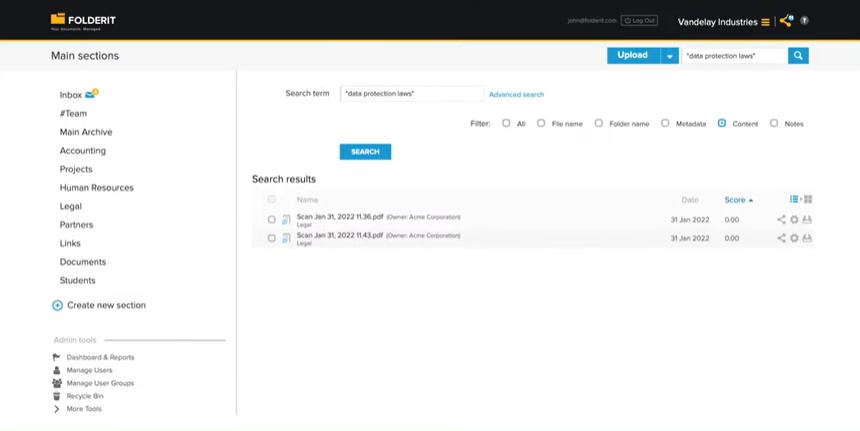Open the Advanced search link
This screenshot has height=431, width=860.
click(x=516, y=94)
